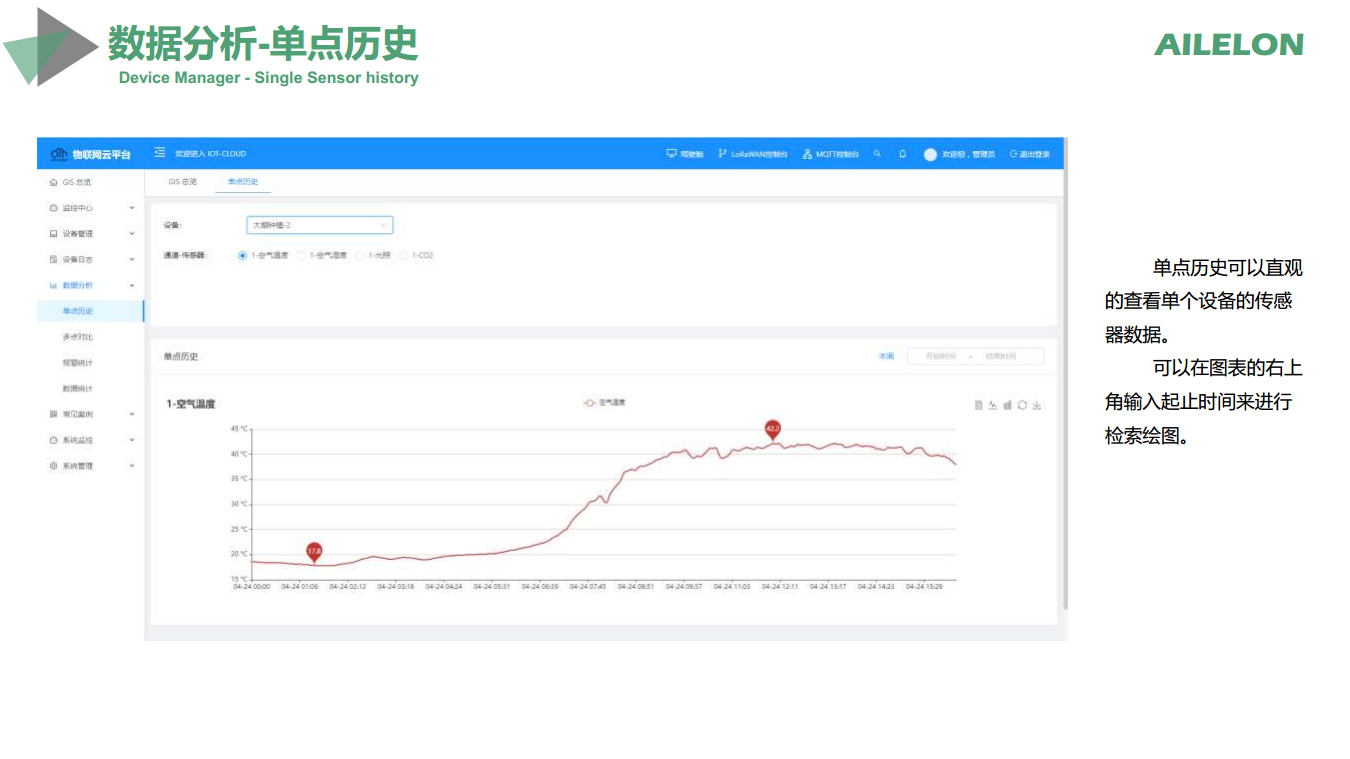Click the 1-空气温度 chart title
The image size is (1350, 759).
click(190, 404)
